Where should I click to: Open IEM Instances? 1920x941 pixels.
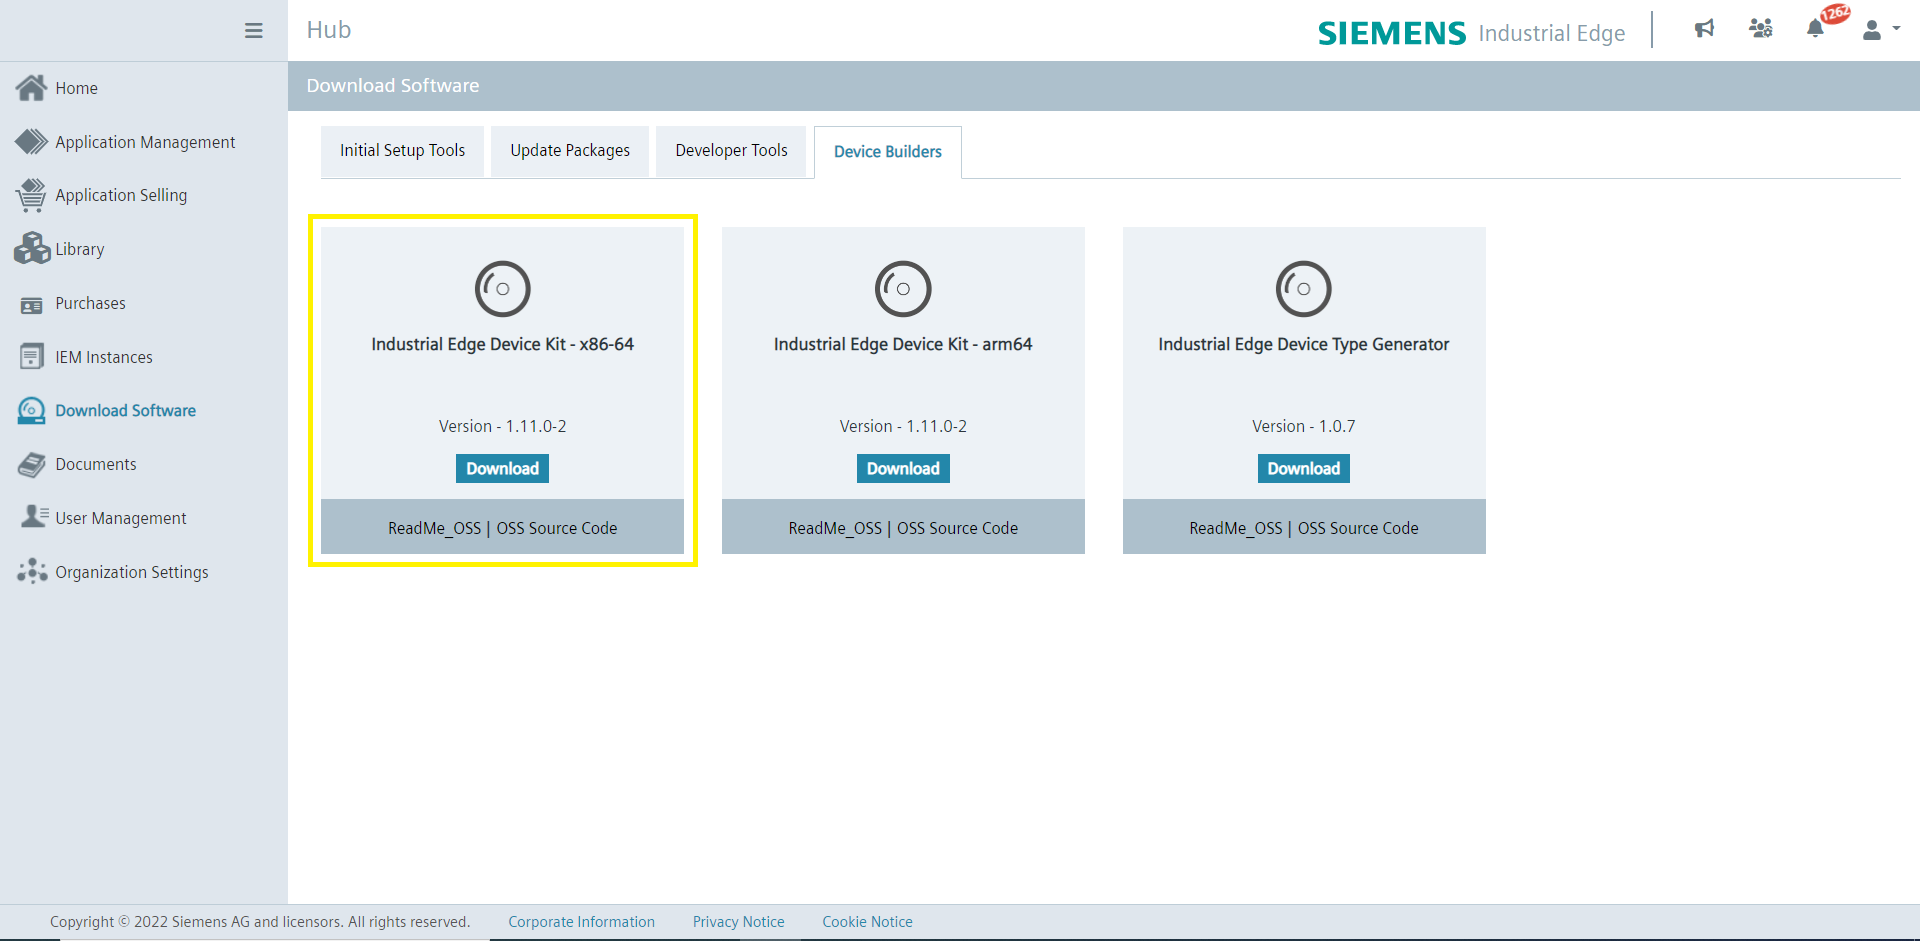pyautogui.click(x=104, y=356)
